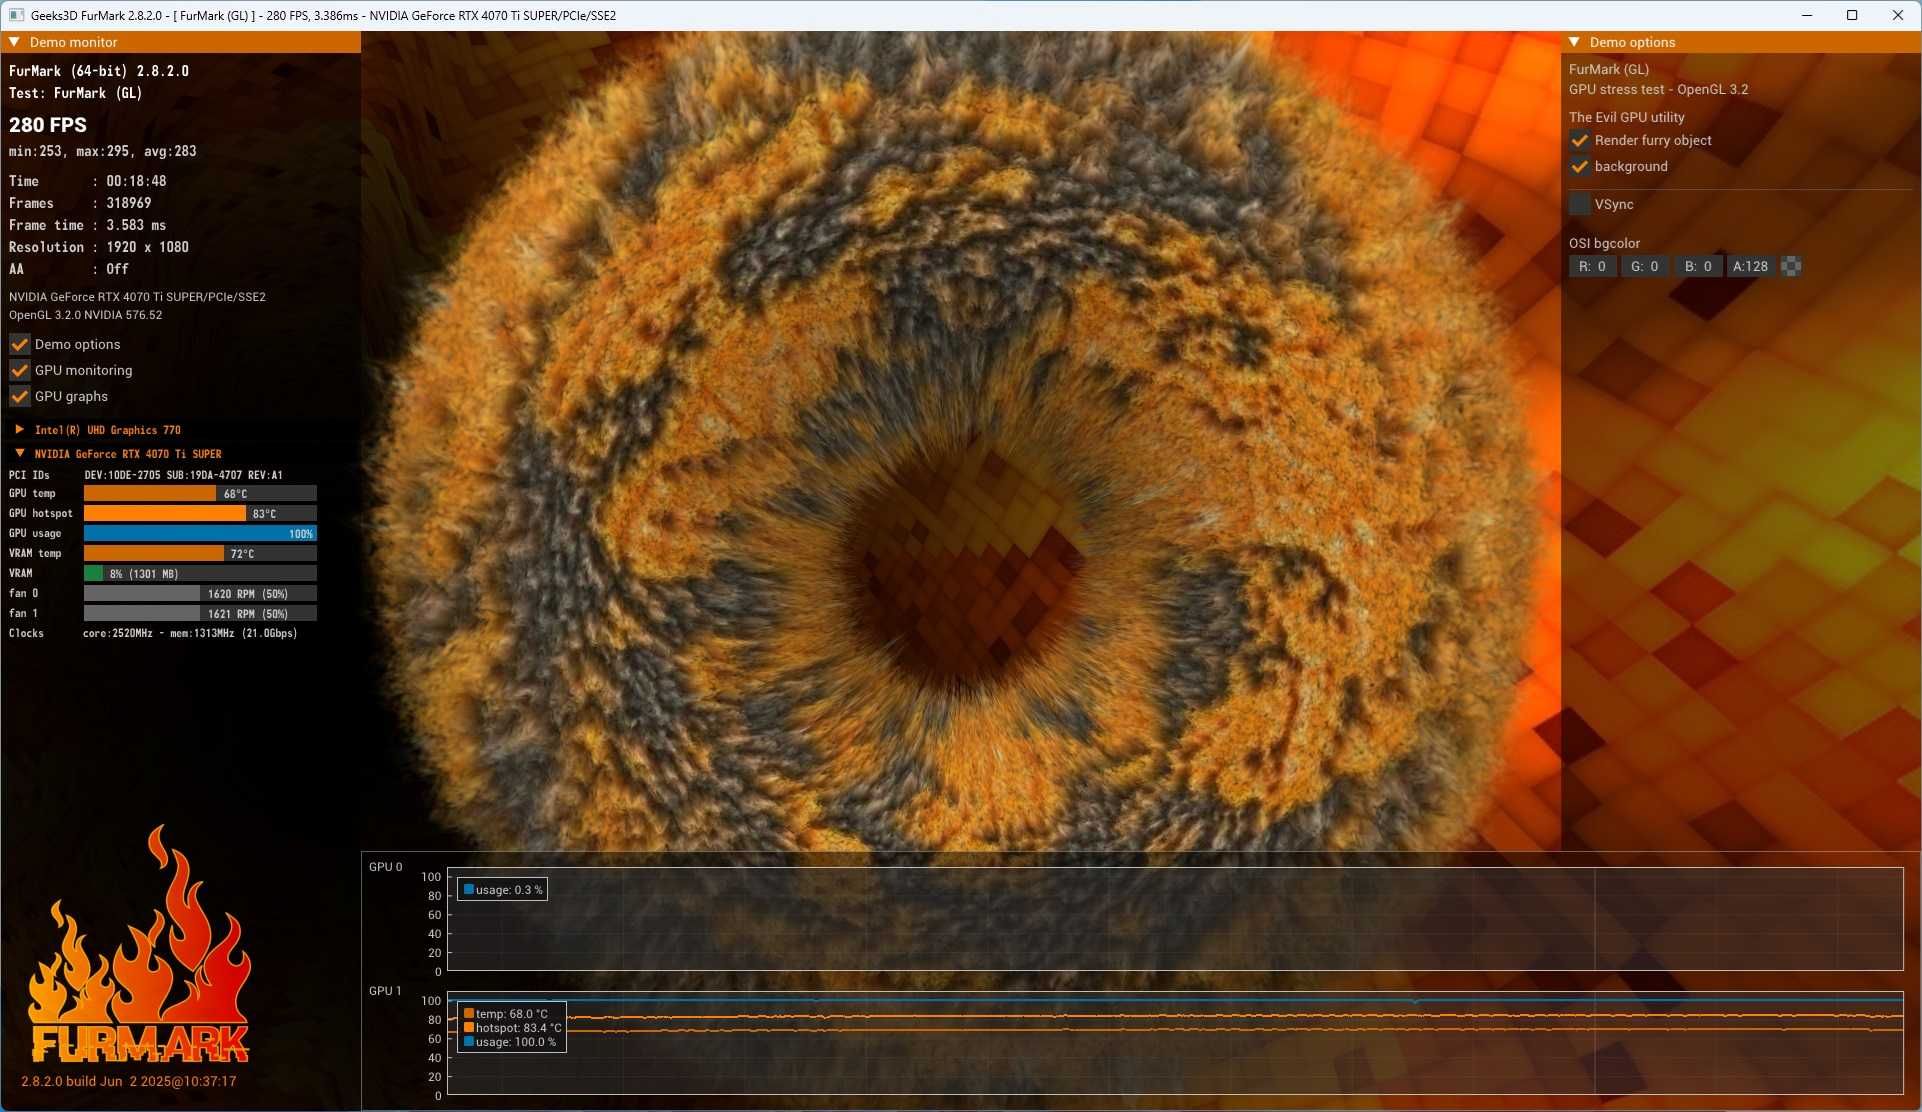Click the GPU temp 68°C bar
The width and height of the screenshot is (1922, 1112).
(200, 493)
